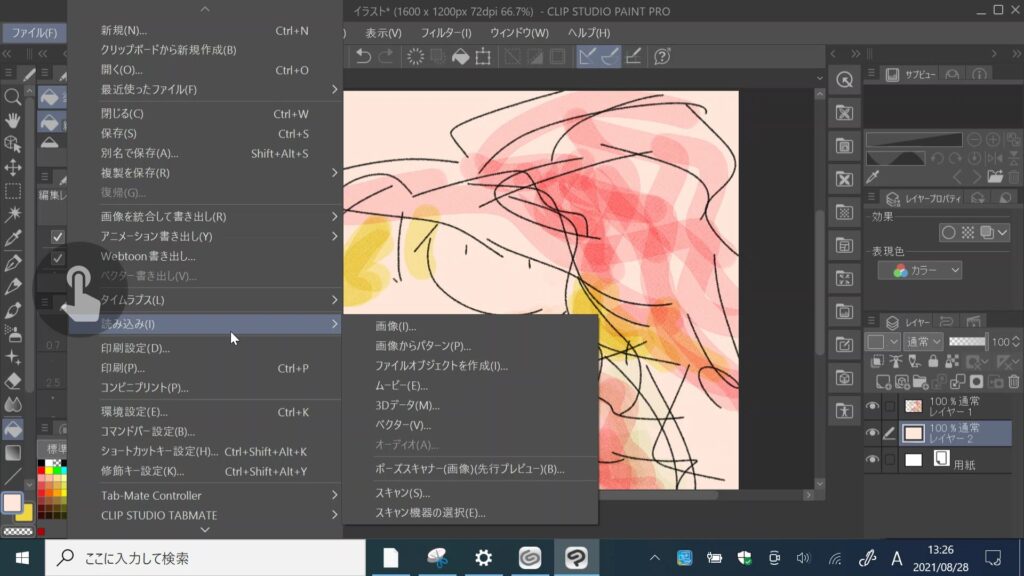Toggle tone effect icon in Layer Property
This screenshot has width=1024, height=576.
click(968, 232)
